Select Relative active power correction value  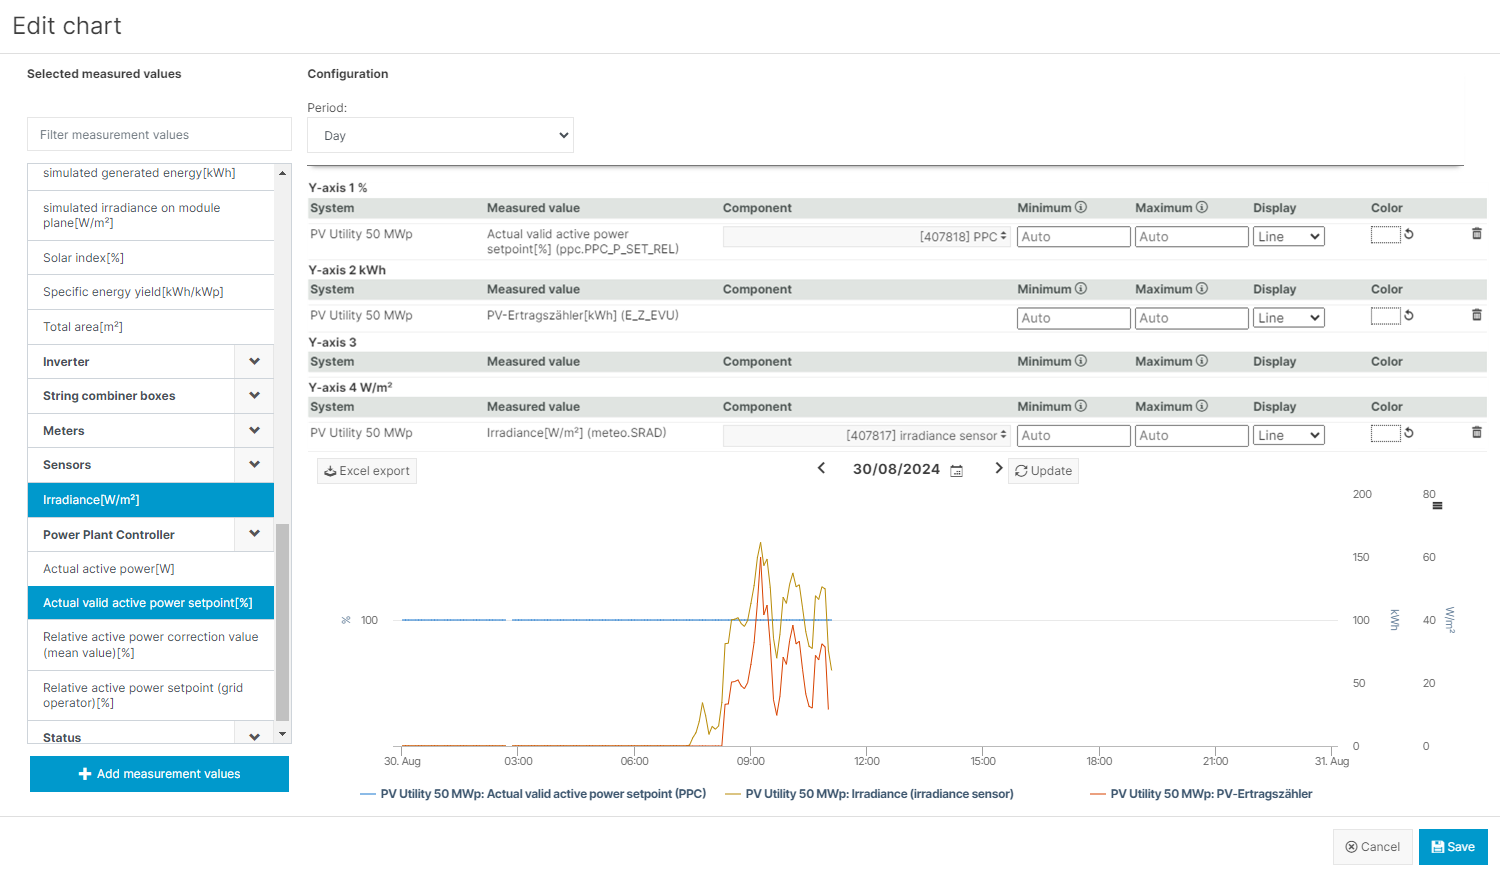coord(151,645)
